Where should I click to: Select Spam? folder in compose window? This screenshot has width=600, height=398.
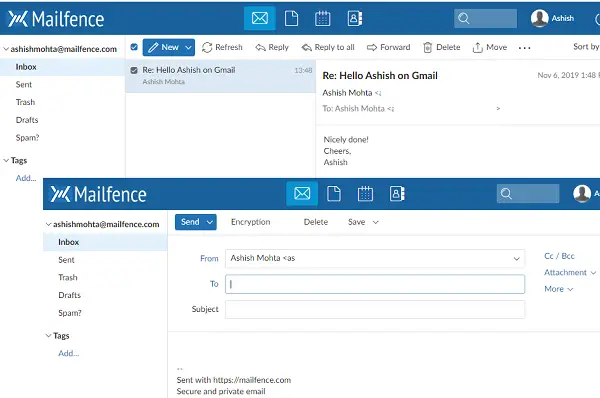pyautogui.click(x=70, y=313)
